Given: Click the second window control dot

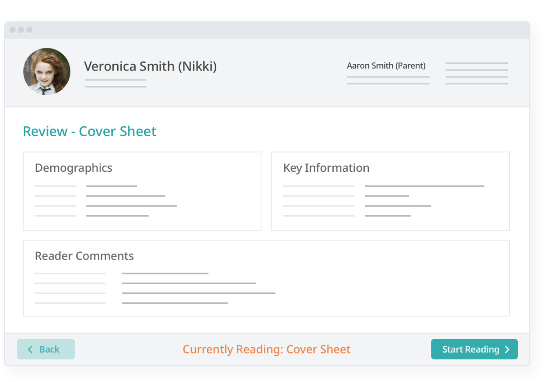Looking at the screenshot, I should click(21, 30).
